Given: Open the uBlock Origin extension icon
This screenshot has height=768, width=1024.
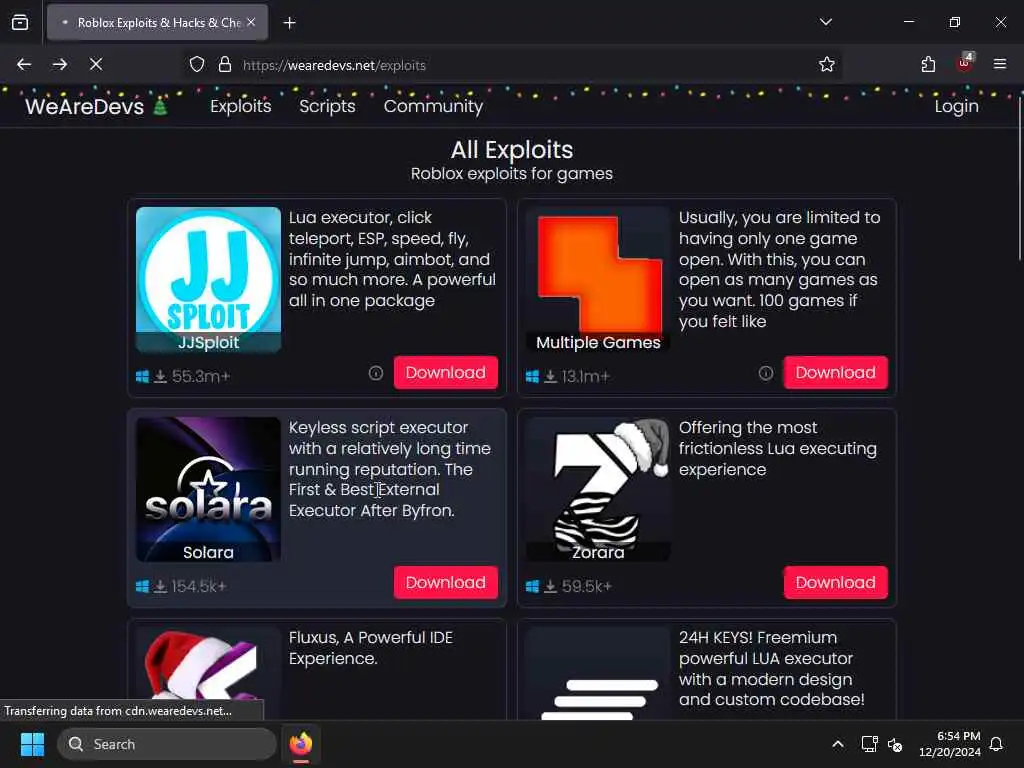Looking at the screenshot, I should click(965, 63).
